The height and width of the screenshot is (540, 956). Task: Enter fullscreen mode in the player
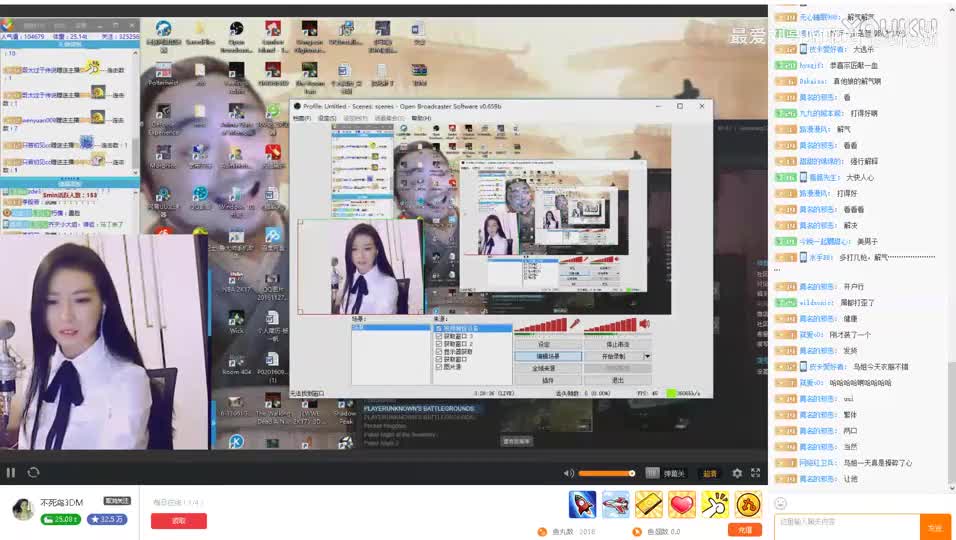[x=755, y=472]
